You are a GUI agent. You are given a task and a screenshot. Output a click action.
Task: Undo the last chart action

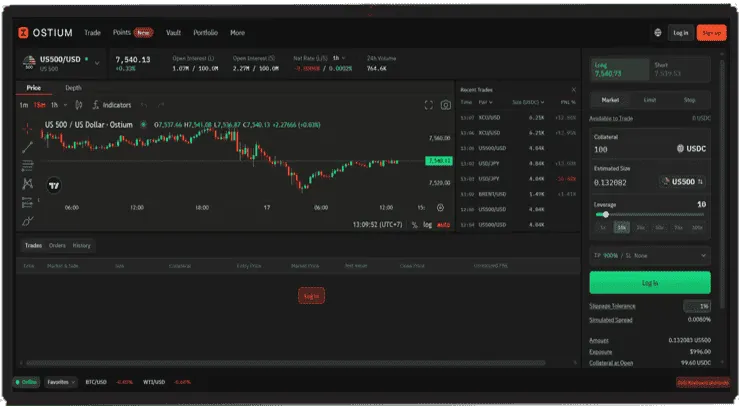144,105
